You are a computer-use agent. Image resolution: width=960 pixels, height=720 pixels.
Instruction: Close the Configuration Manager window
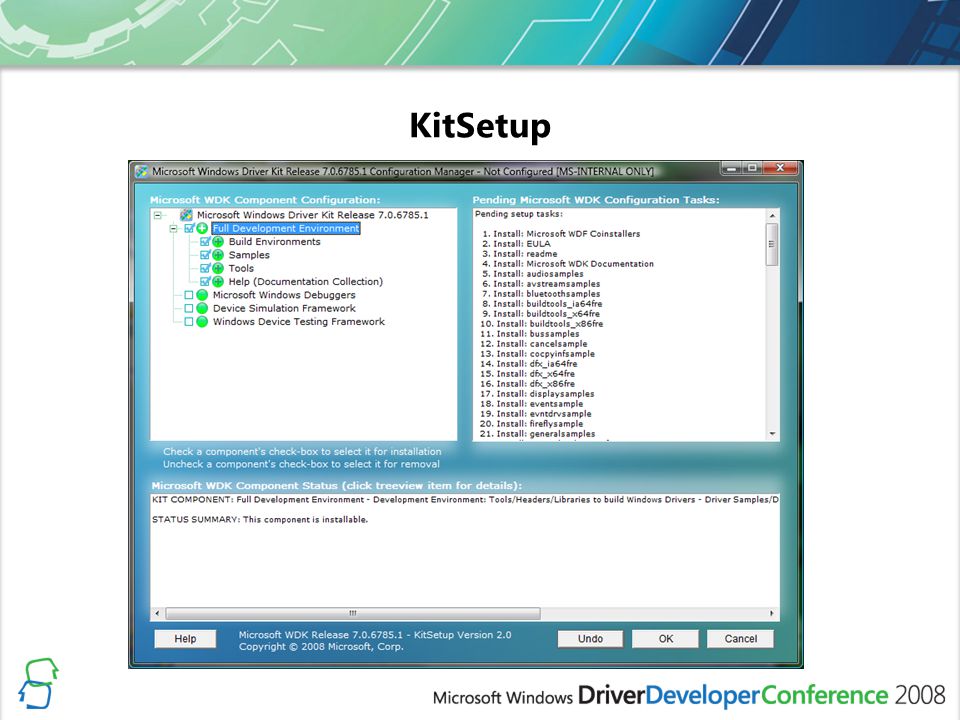click(780, 168)
